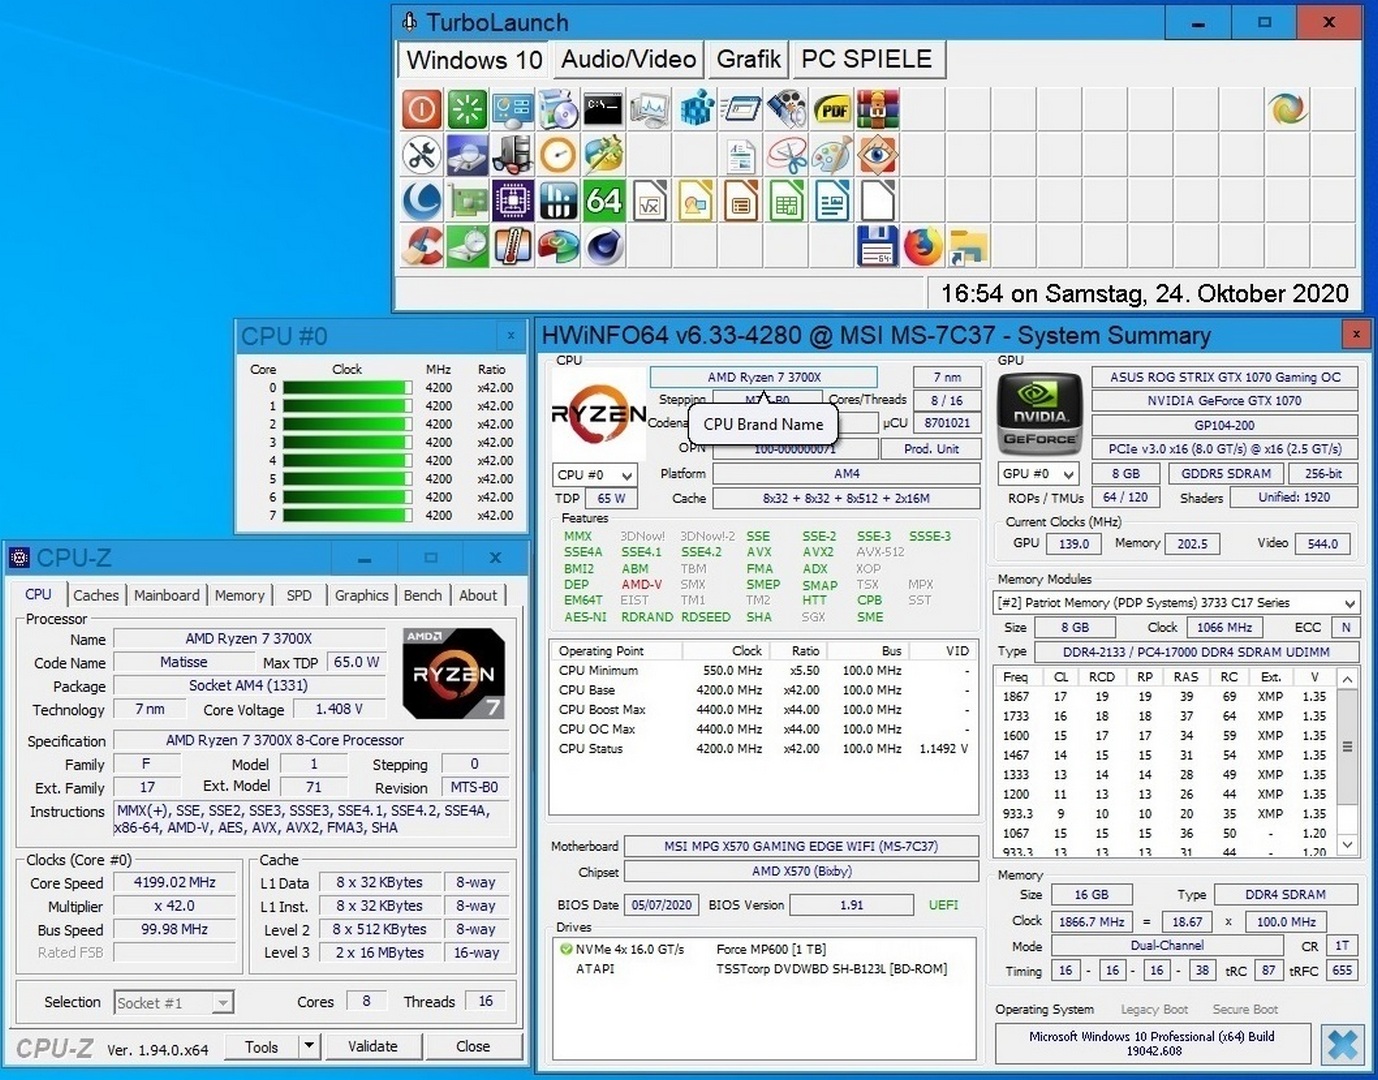Switch to Windows 10 tab in TurboLaunch

[474, 59]
